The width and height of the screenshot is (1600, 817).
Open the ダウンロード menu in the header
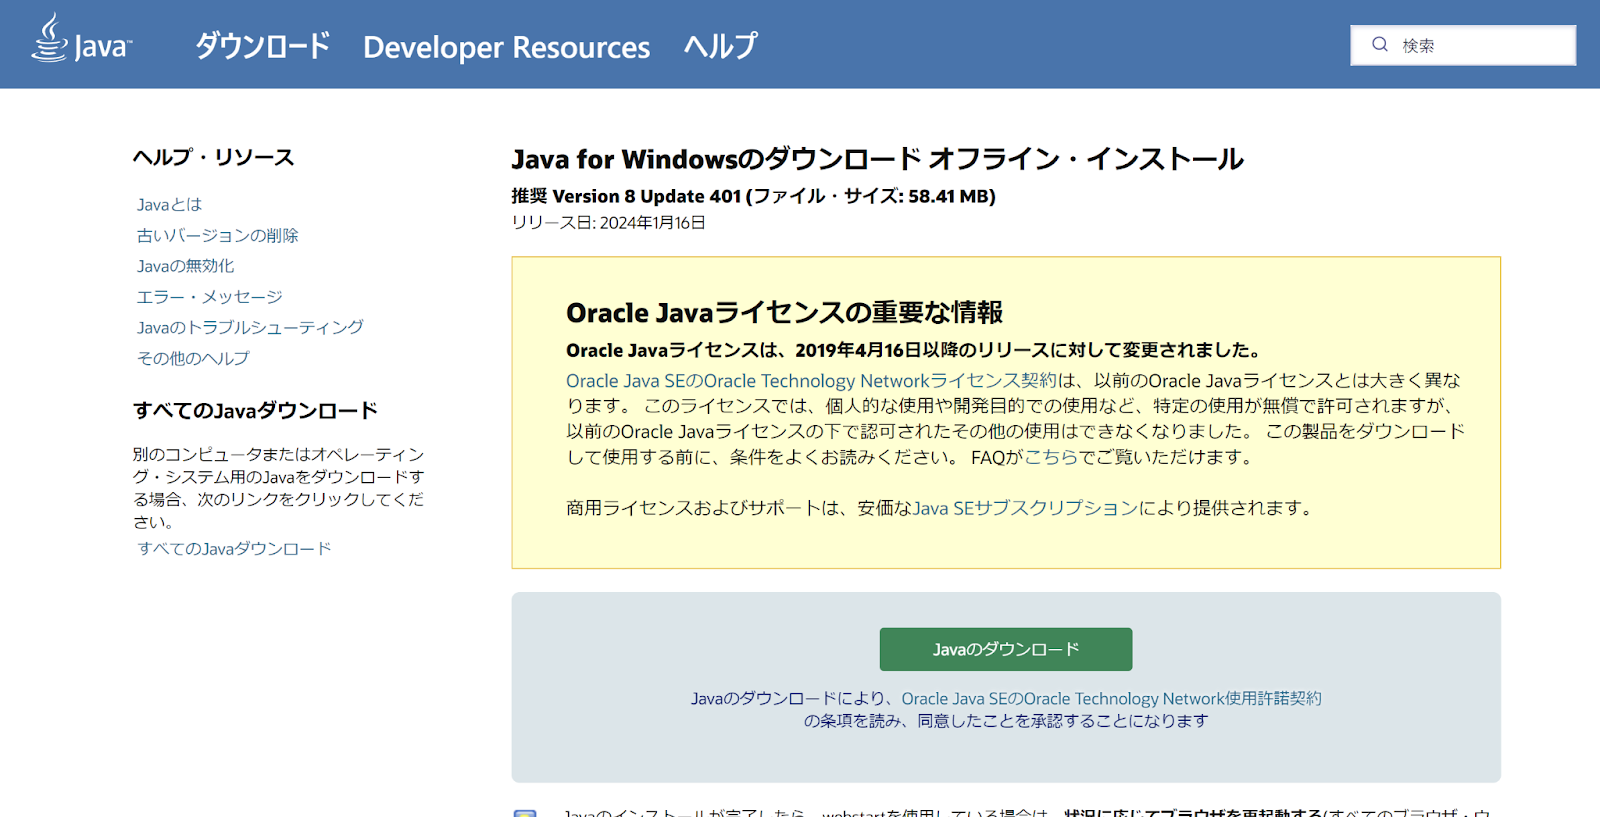click(263, 46)
